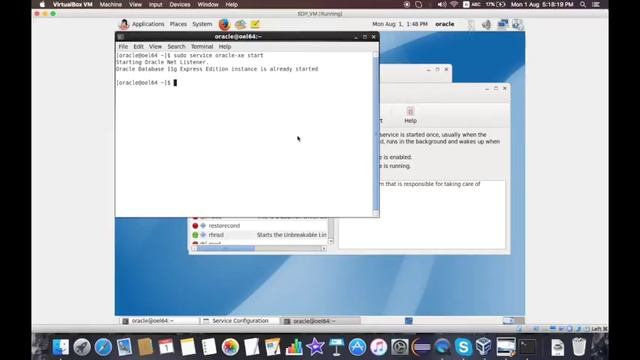Open Launchpad rocket icon in Dock
Screen dimensions: 640x360
coord(82,347)
